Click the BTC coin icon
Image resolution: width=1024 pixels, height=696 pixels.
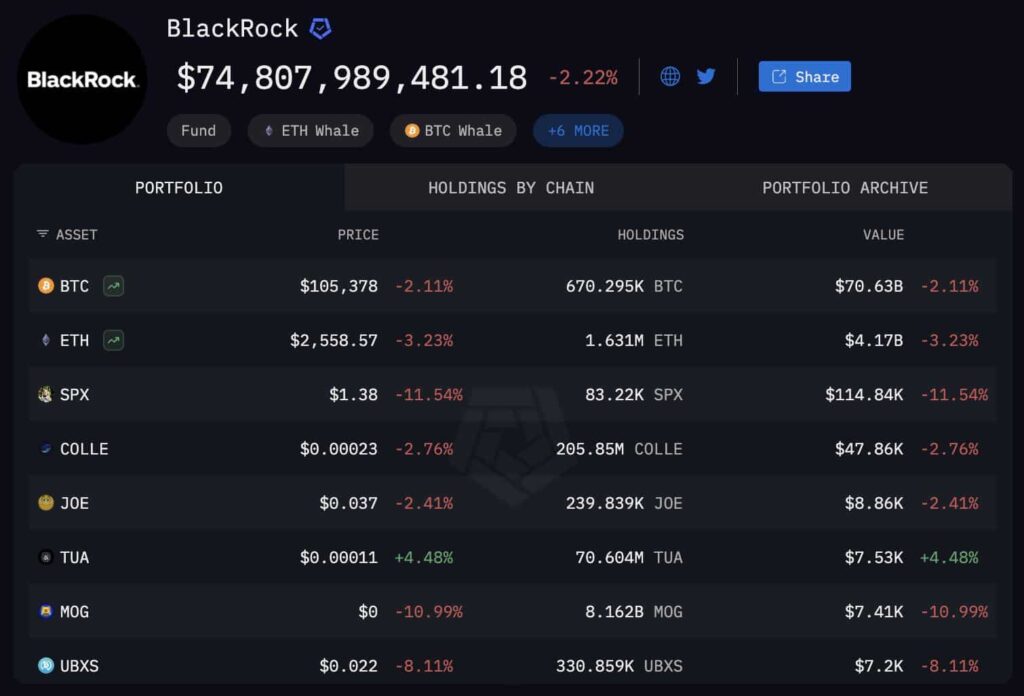[x=46, y=286]
